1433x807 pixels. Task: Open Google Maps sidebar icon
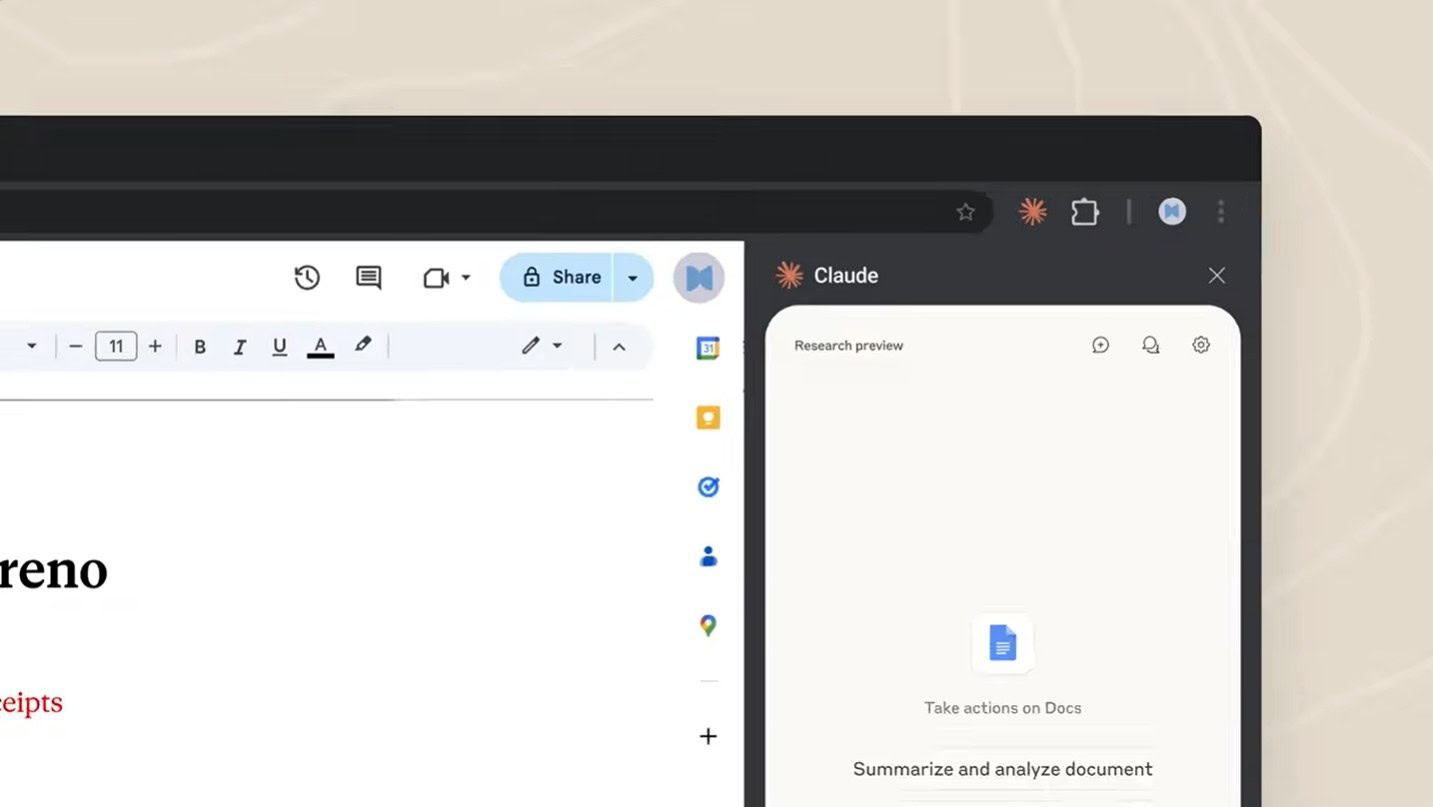point(708,626)
